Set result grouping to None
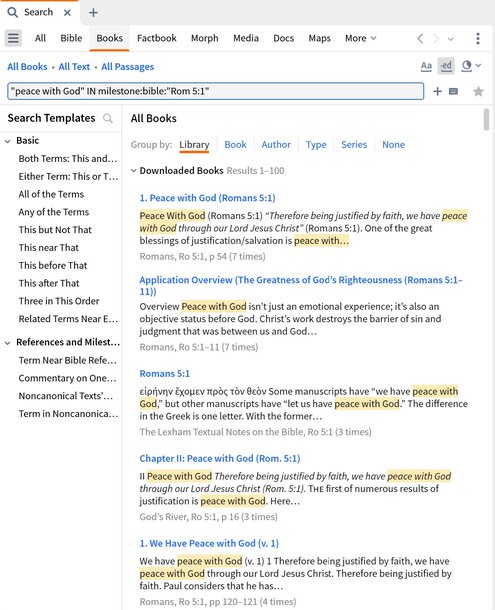Viewport: 495px width, 610px height. [393, 145]
